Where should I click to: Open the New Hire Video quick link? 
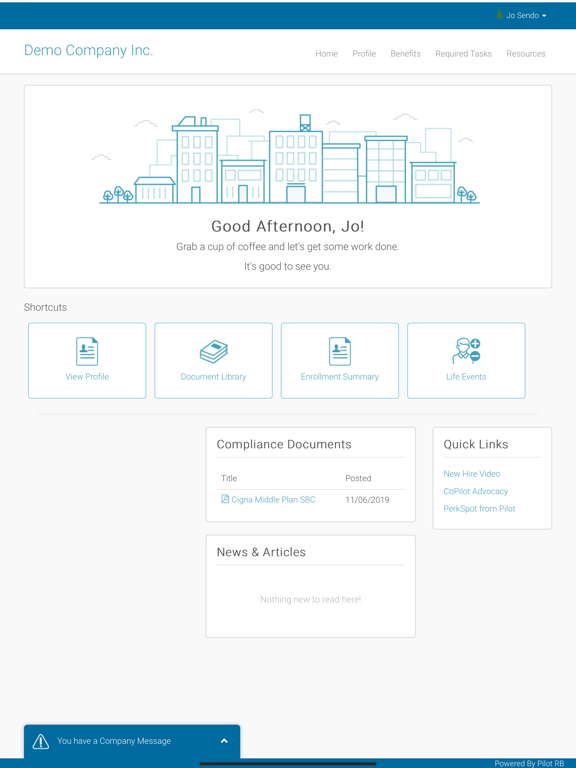(x=472, y=474)
